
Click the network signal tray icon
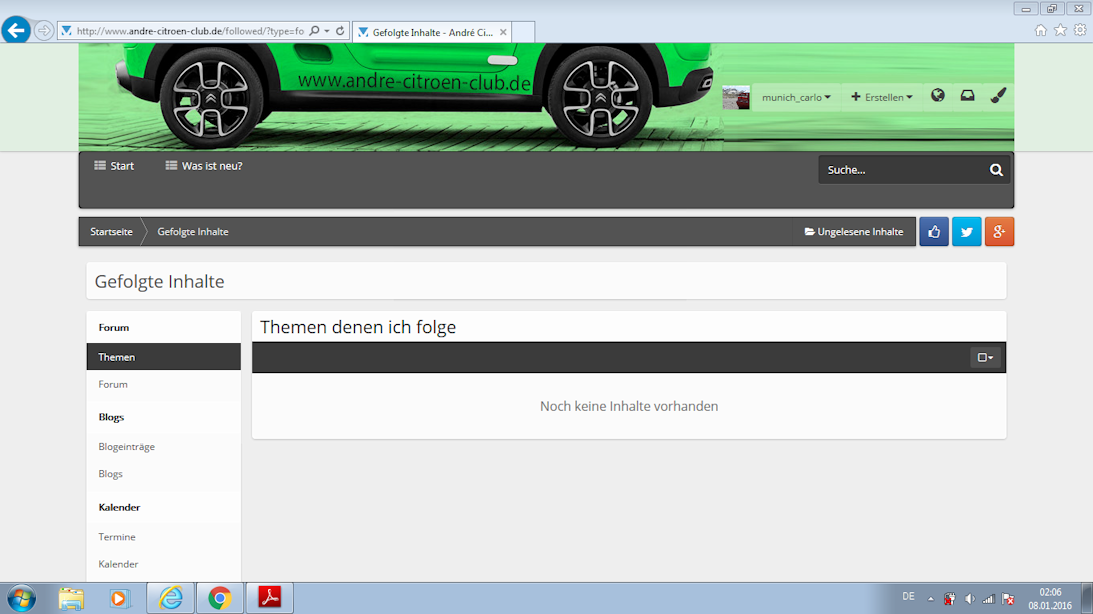988,599
